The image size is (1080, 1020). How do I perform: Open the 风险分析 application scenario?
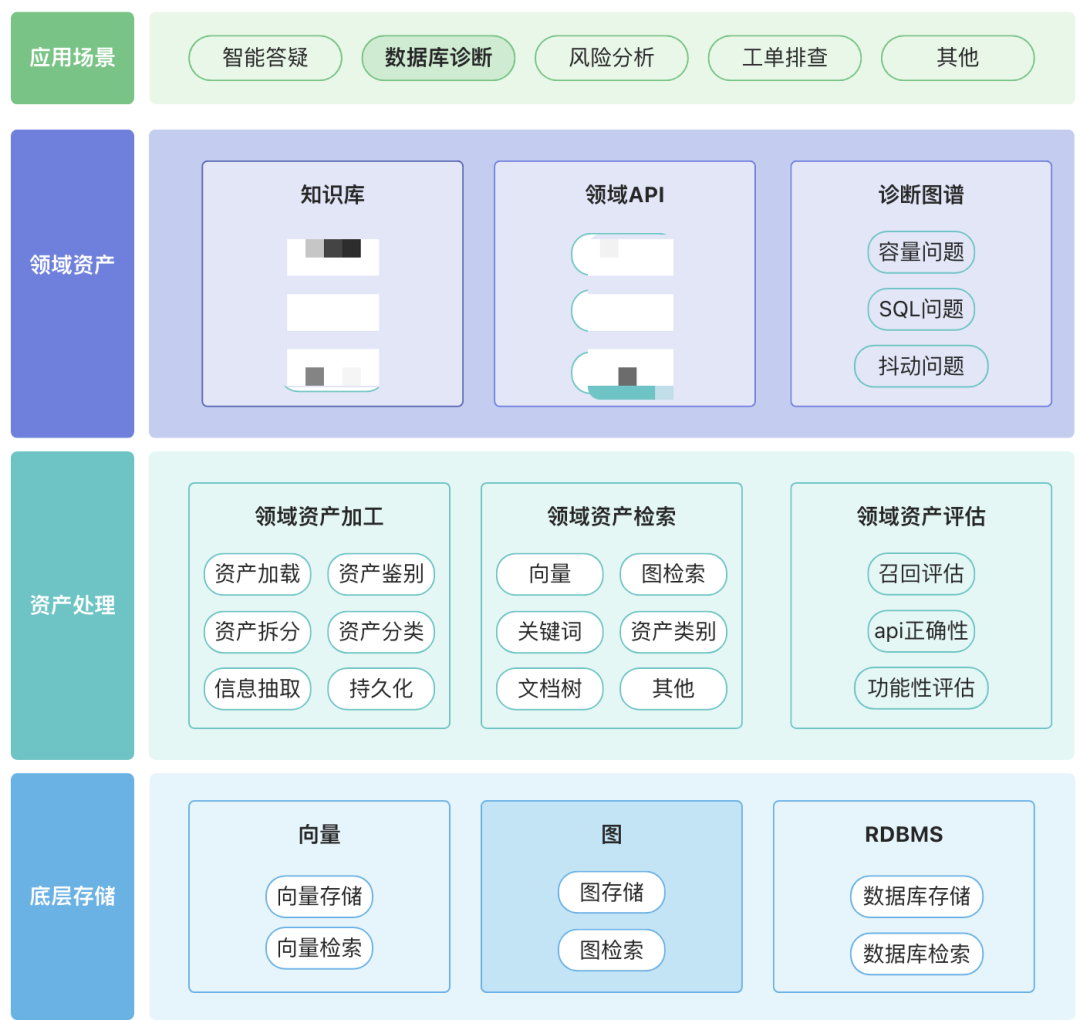pos(611,58)
